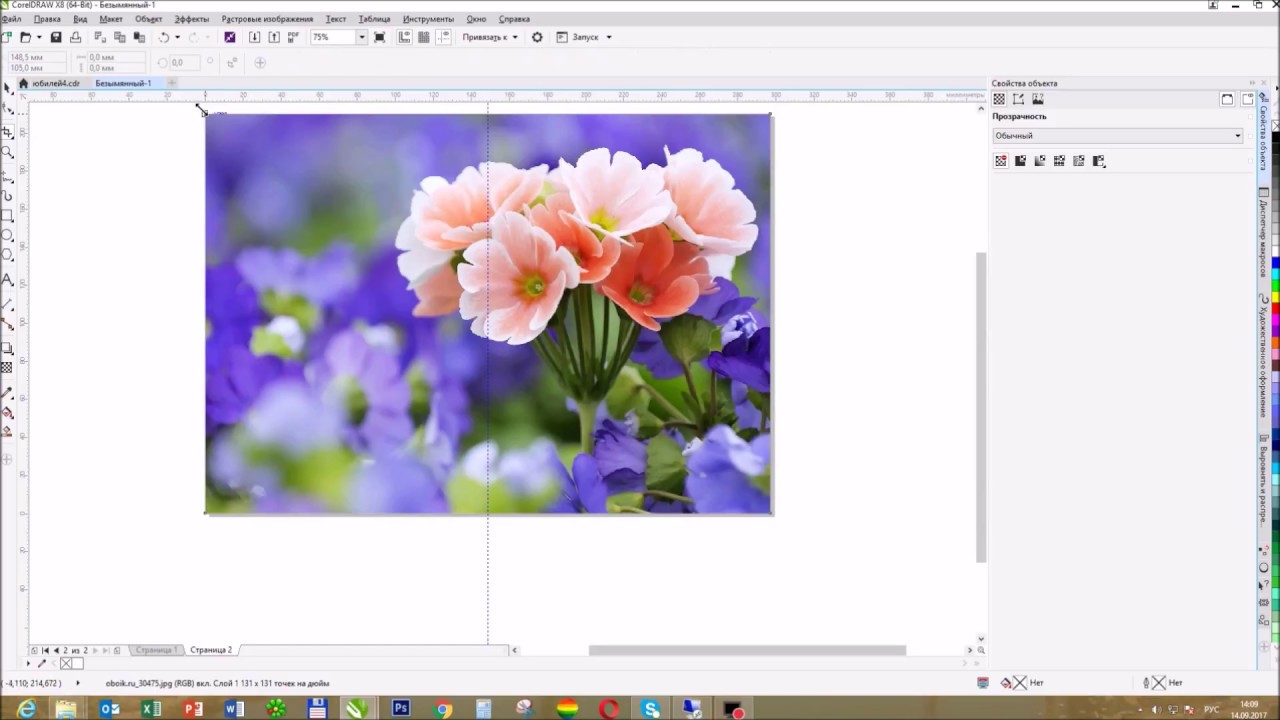The width and height of the screenshot is (1280, 720).
Task: Select the Crop tool in the toolbox
Action: 7,132
